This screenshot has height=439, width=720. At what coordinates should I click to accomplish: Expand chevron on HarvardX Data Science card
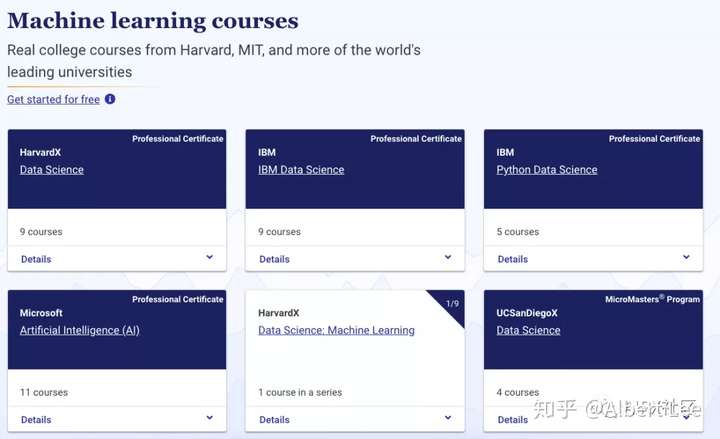click(209, 257)
